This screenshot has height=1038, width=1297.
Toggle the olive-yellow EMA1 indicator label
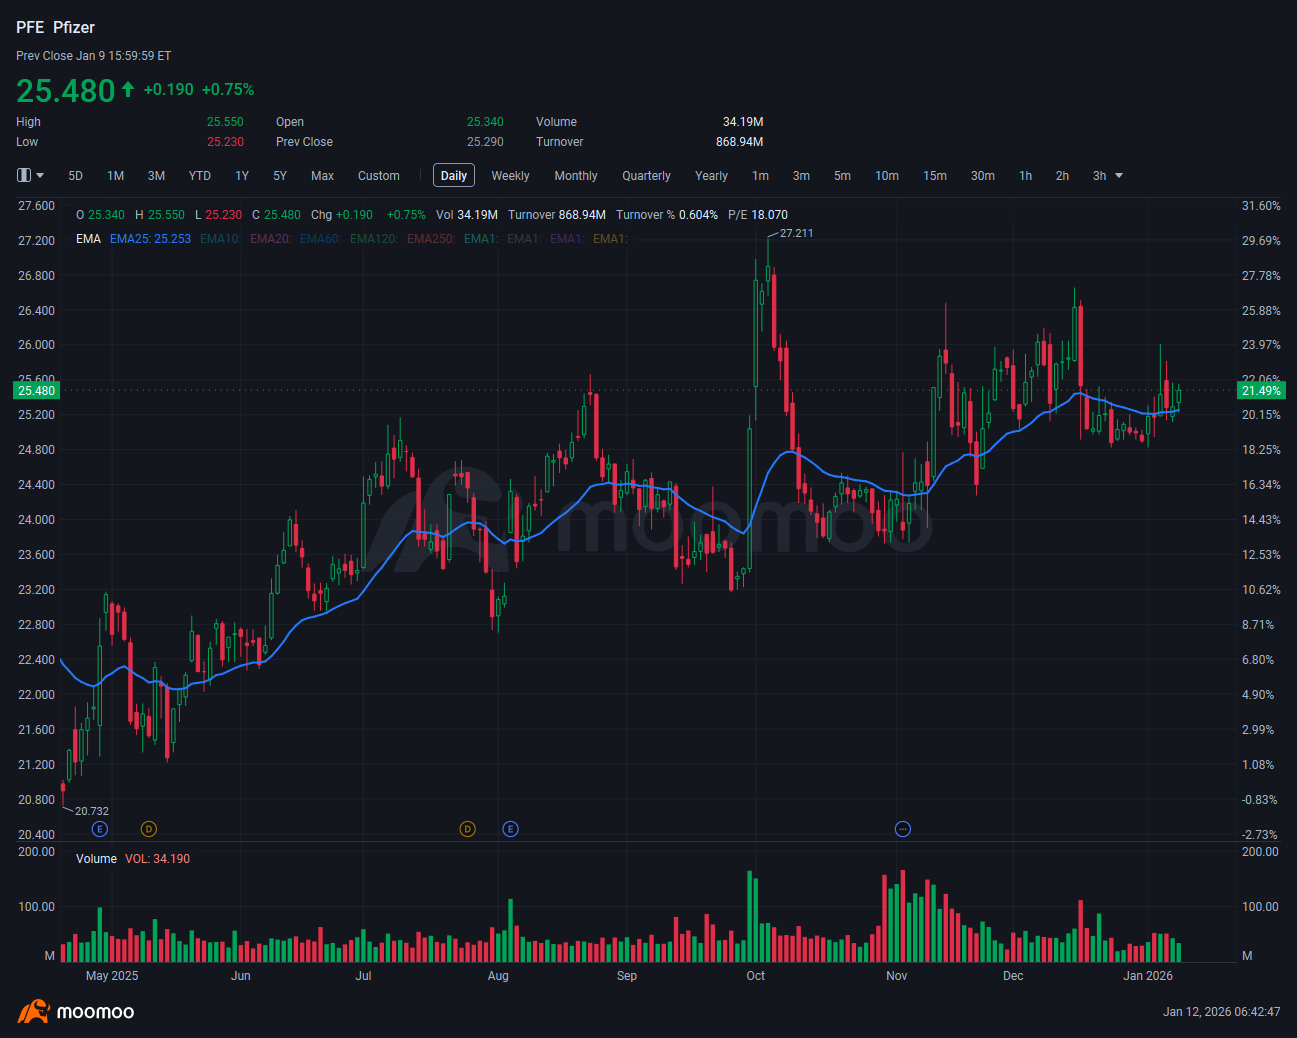click(x=610, y=239)
